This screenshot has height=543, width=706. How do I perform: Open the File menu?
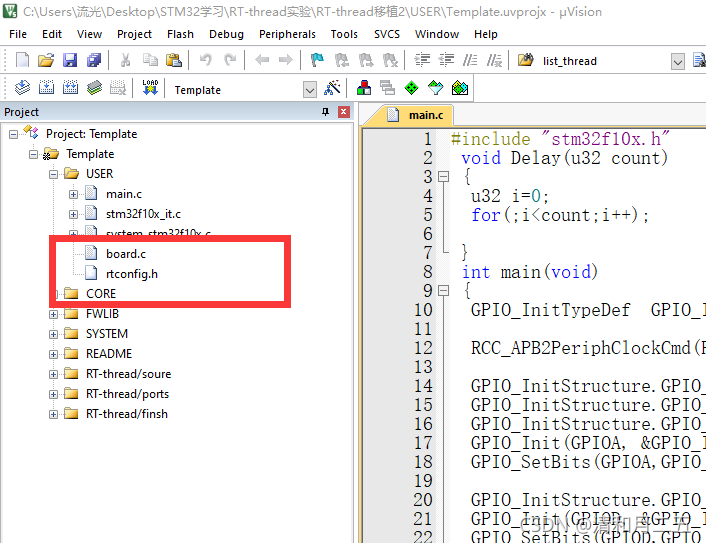click(18, 34)
